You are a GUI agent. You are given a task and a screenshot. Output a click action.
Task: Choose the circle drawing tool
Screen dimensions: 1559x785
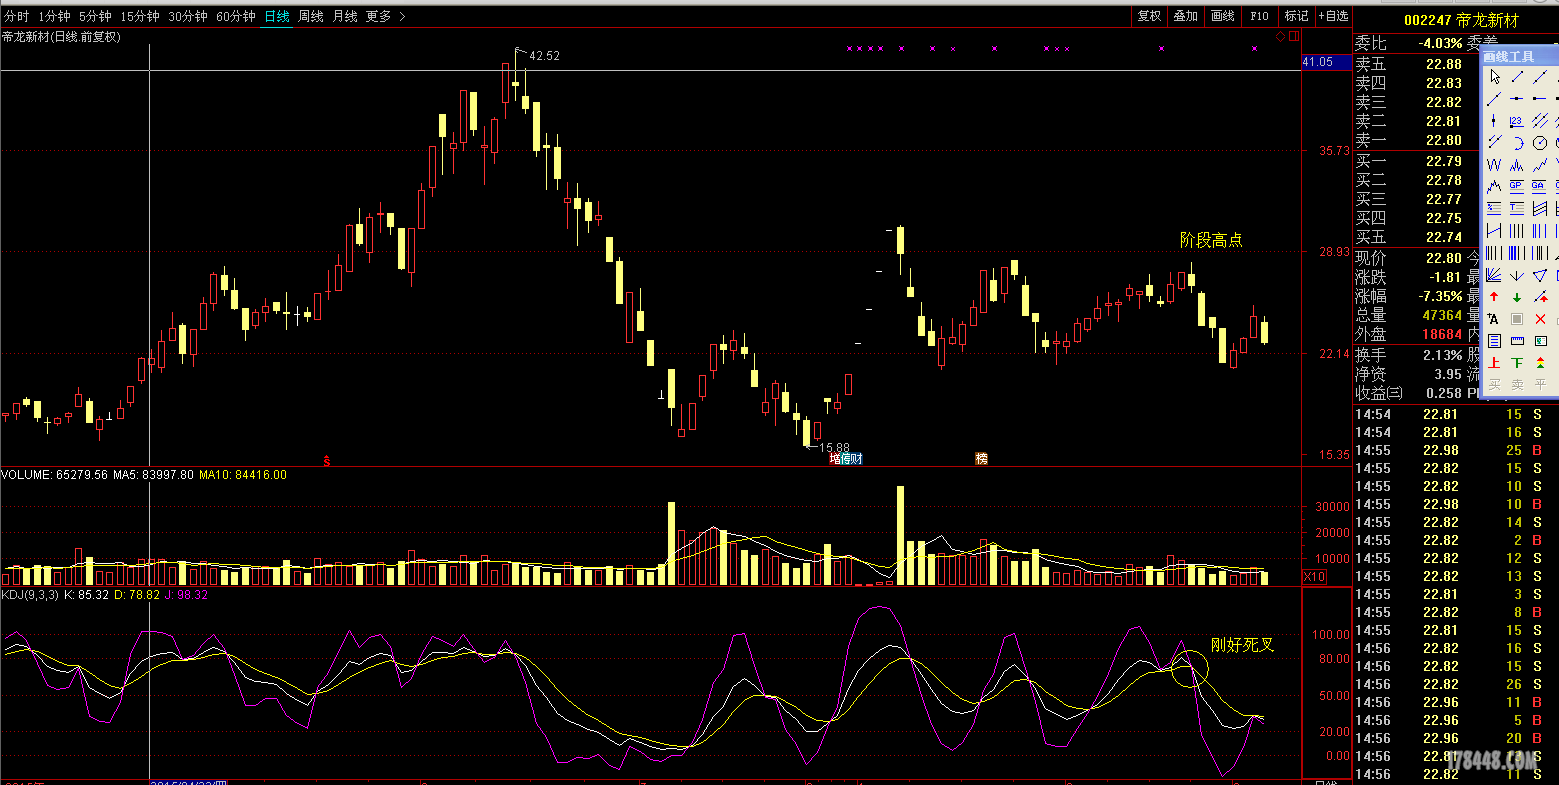tap(1540, 142)
